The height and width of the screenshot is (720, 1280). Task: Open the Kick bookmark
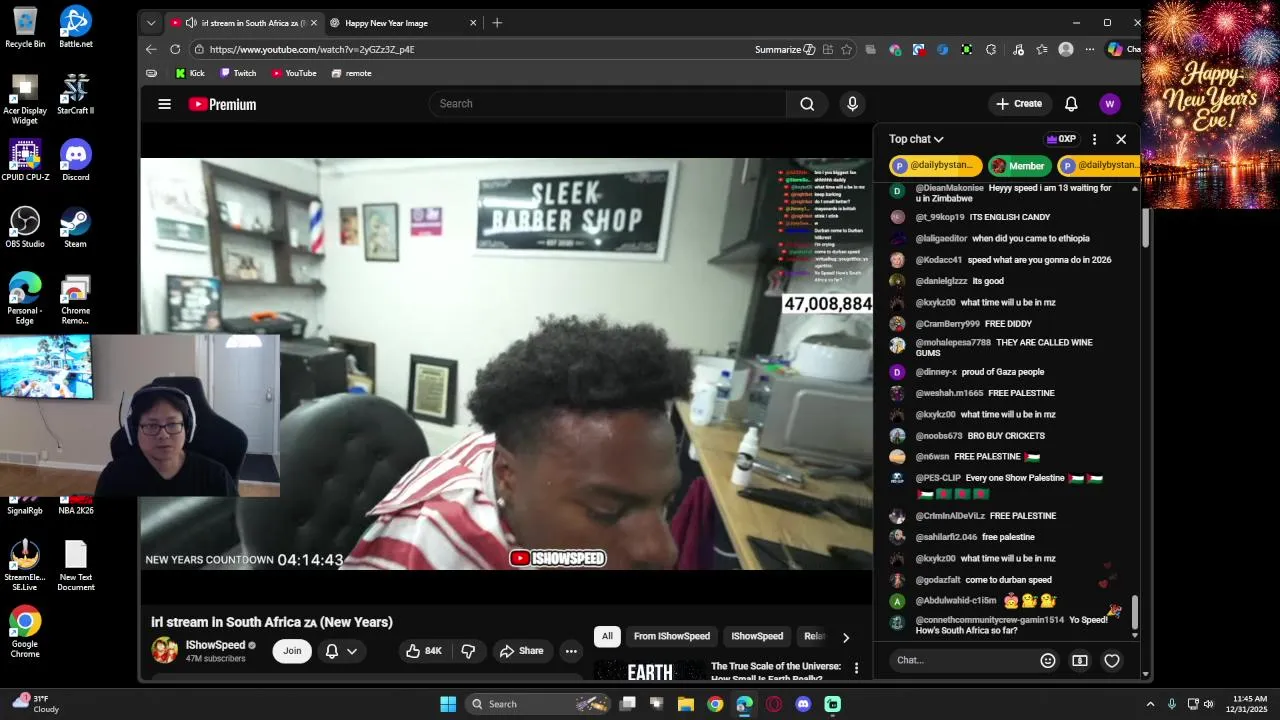(x=190, y=73)
